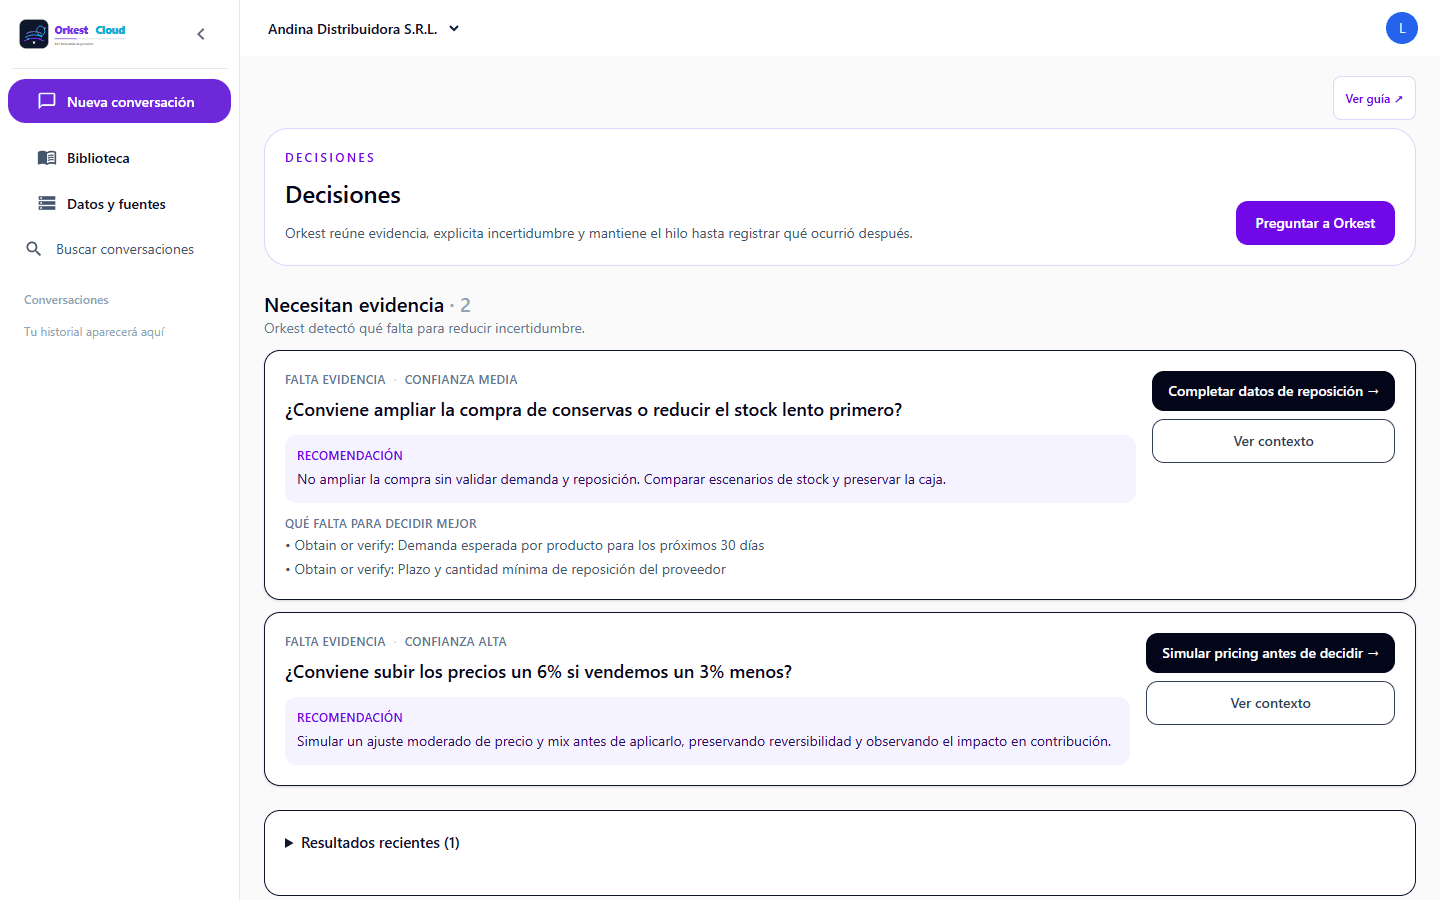Click the 'CONFIANZA ALTA' label
The width and height of the screenshot is (1440, 900).
coord(456,642)
